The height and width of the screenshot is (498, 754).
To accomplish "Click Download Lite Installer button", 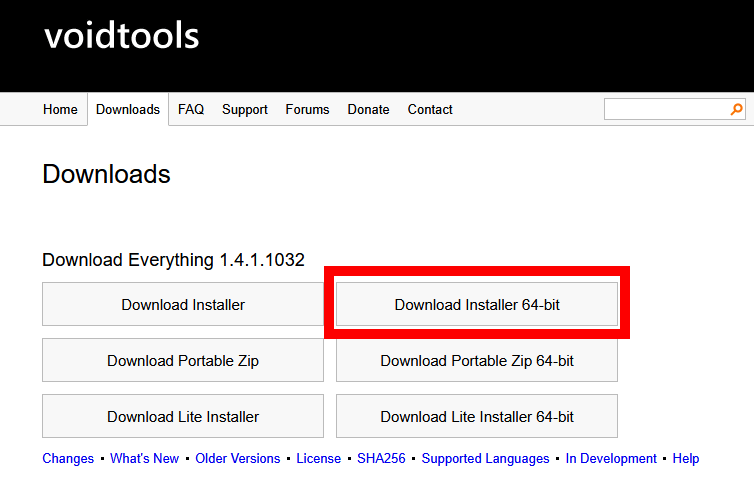I will point(183,416).
